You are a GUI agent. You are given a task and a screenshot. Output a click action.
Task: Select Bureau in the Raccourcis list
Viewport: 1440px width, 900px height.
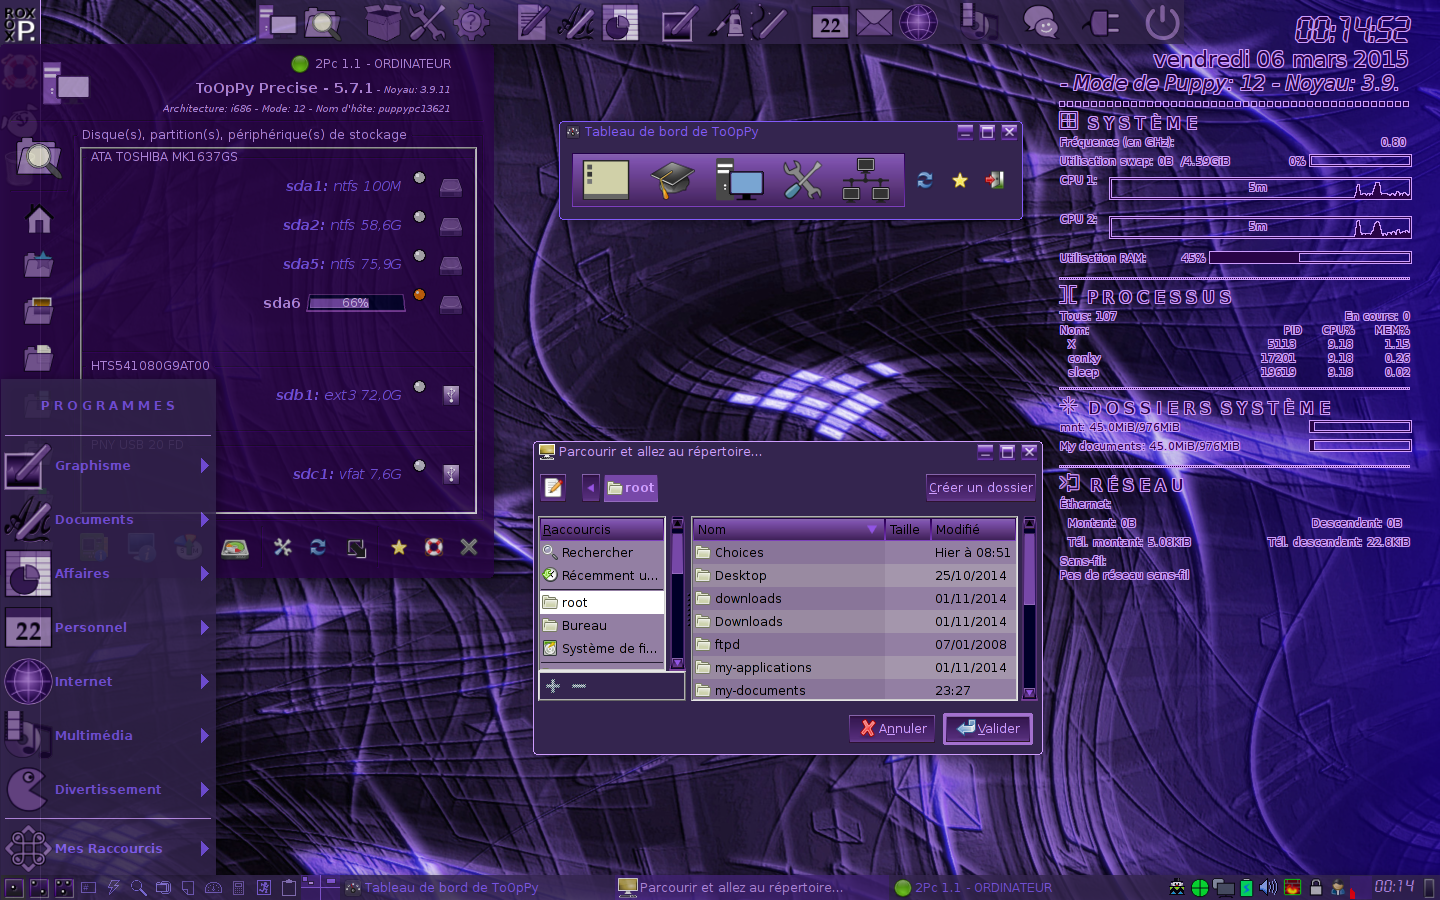tap(602, 625)
